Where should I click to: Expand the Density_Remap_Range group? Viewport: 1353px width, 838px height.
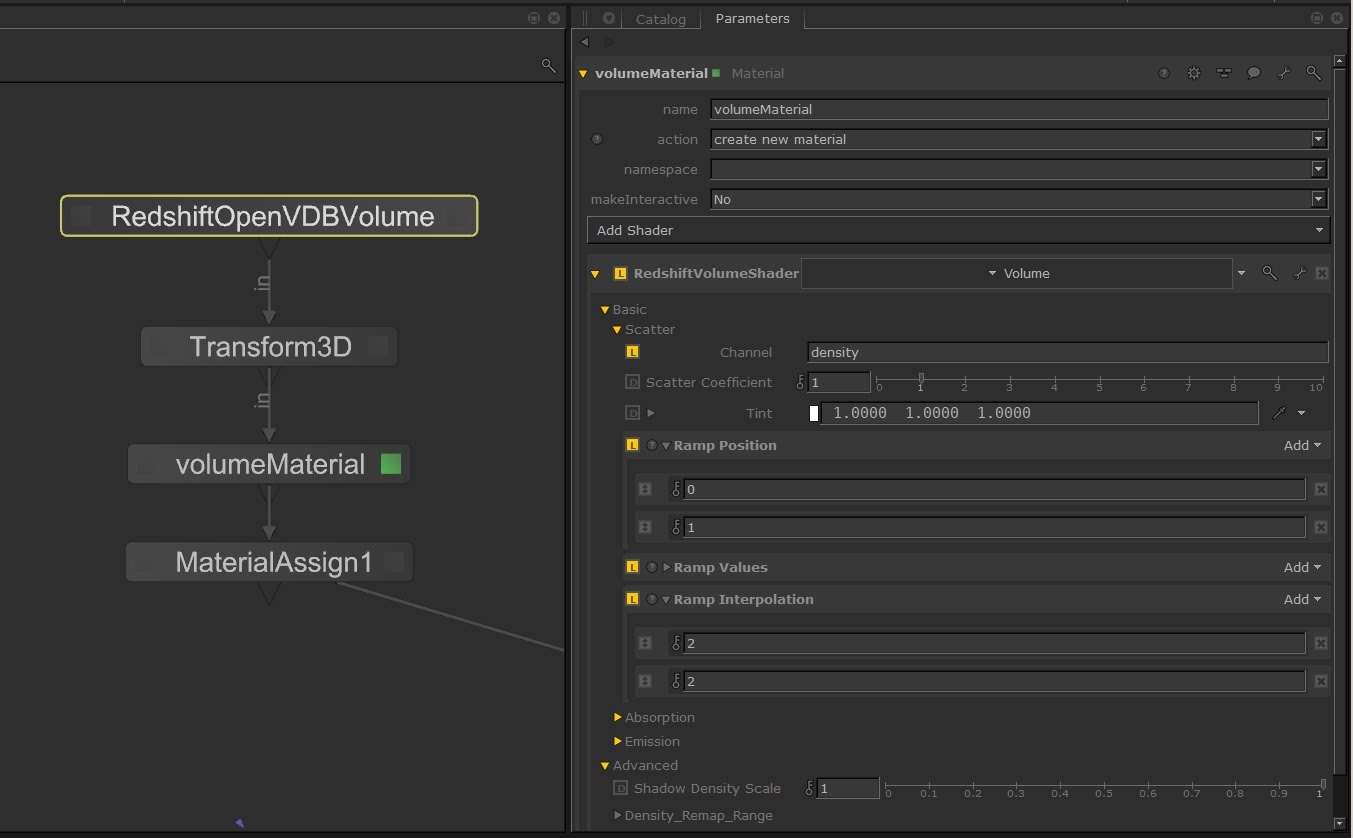coord(618,815)
